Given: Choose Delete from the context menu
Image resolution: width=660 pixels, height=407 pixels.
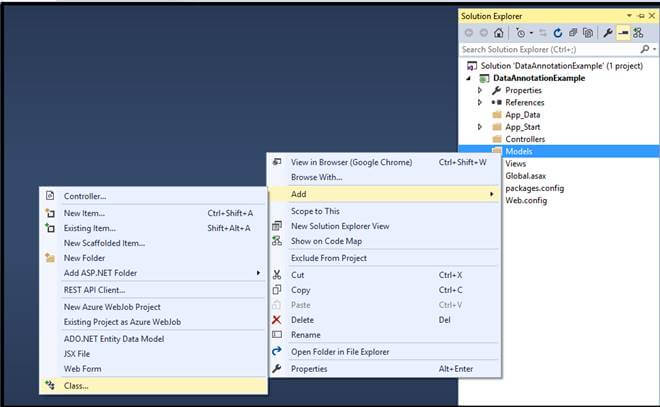Looking at the screenshot, I should coord(384,320).
